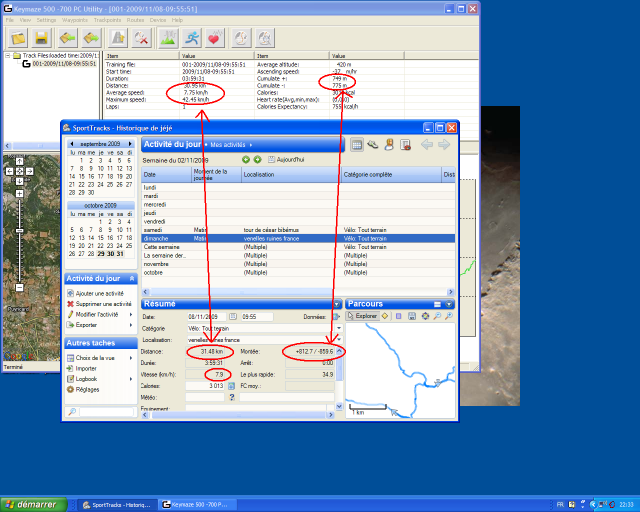Expand the Exporter submenu
Image resolution: width=640 pixels, height=512 pixels.
[x=131, y=325]
